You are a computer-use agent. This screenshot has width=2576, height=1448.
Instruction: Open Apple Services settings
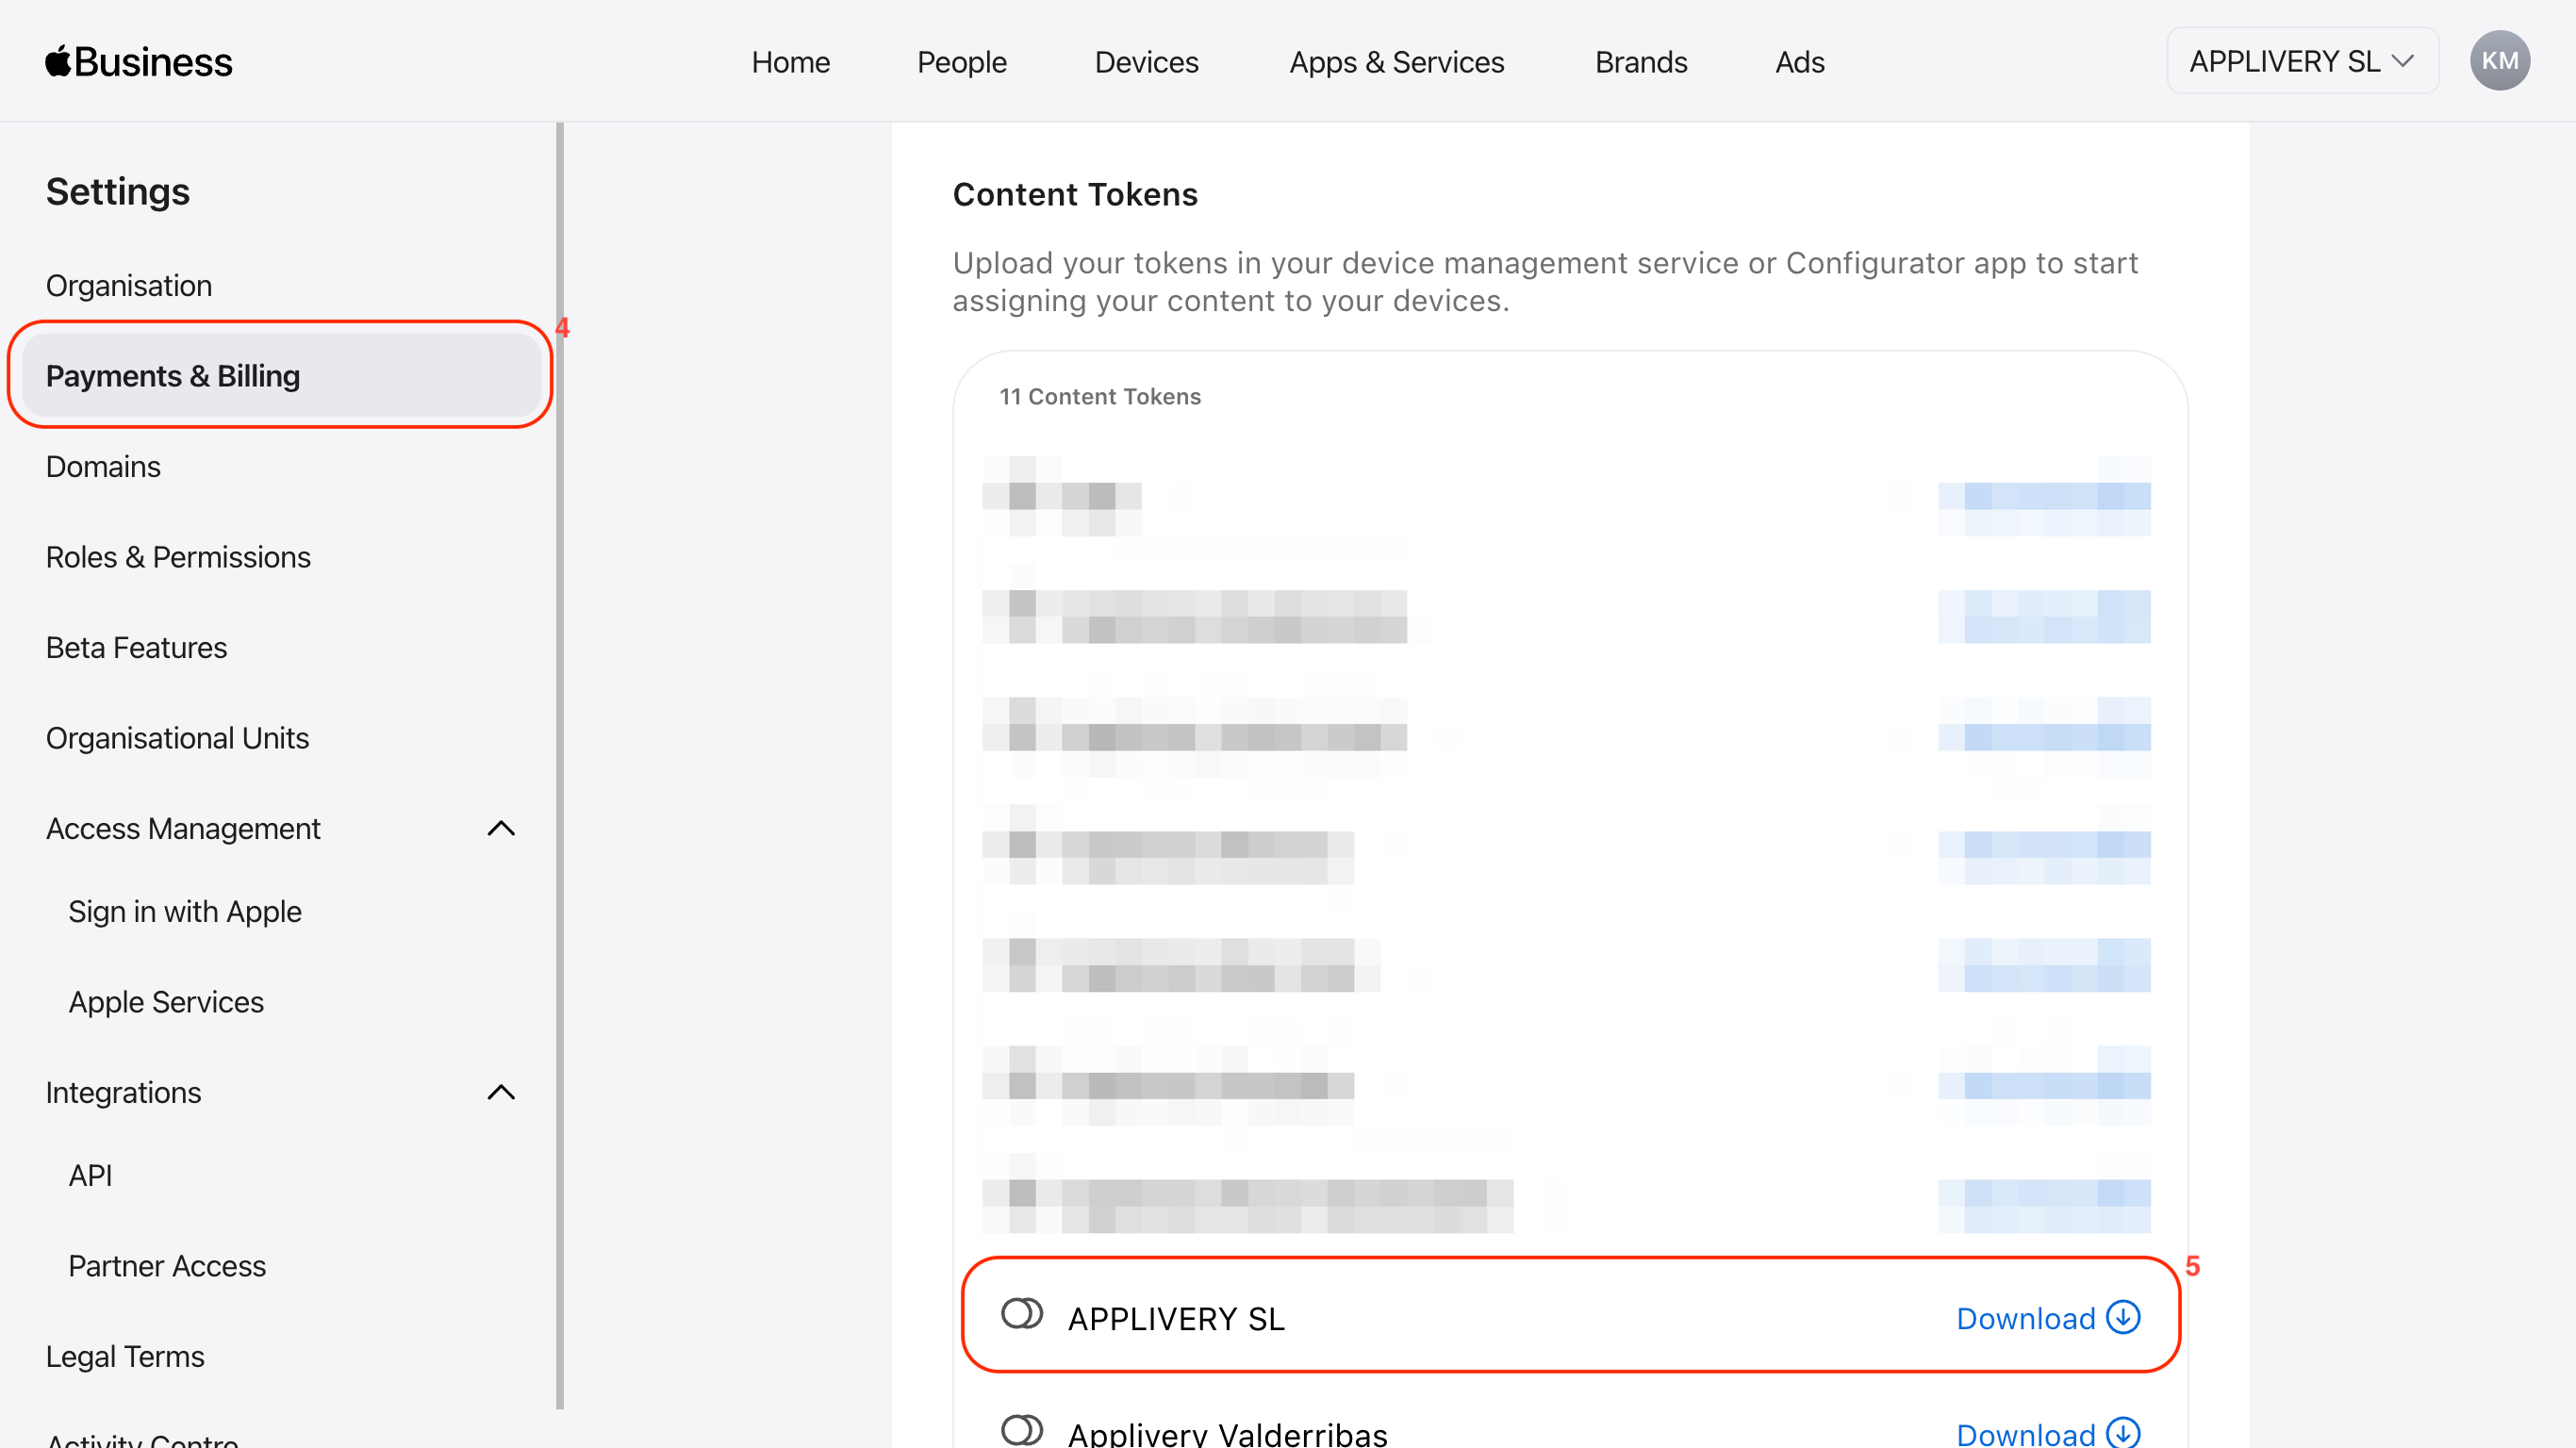pos(166,1002)
